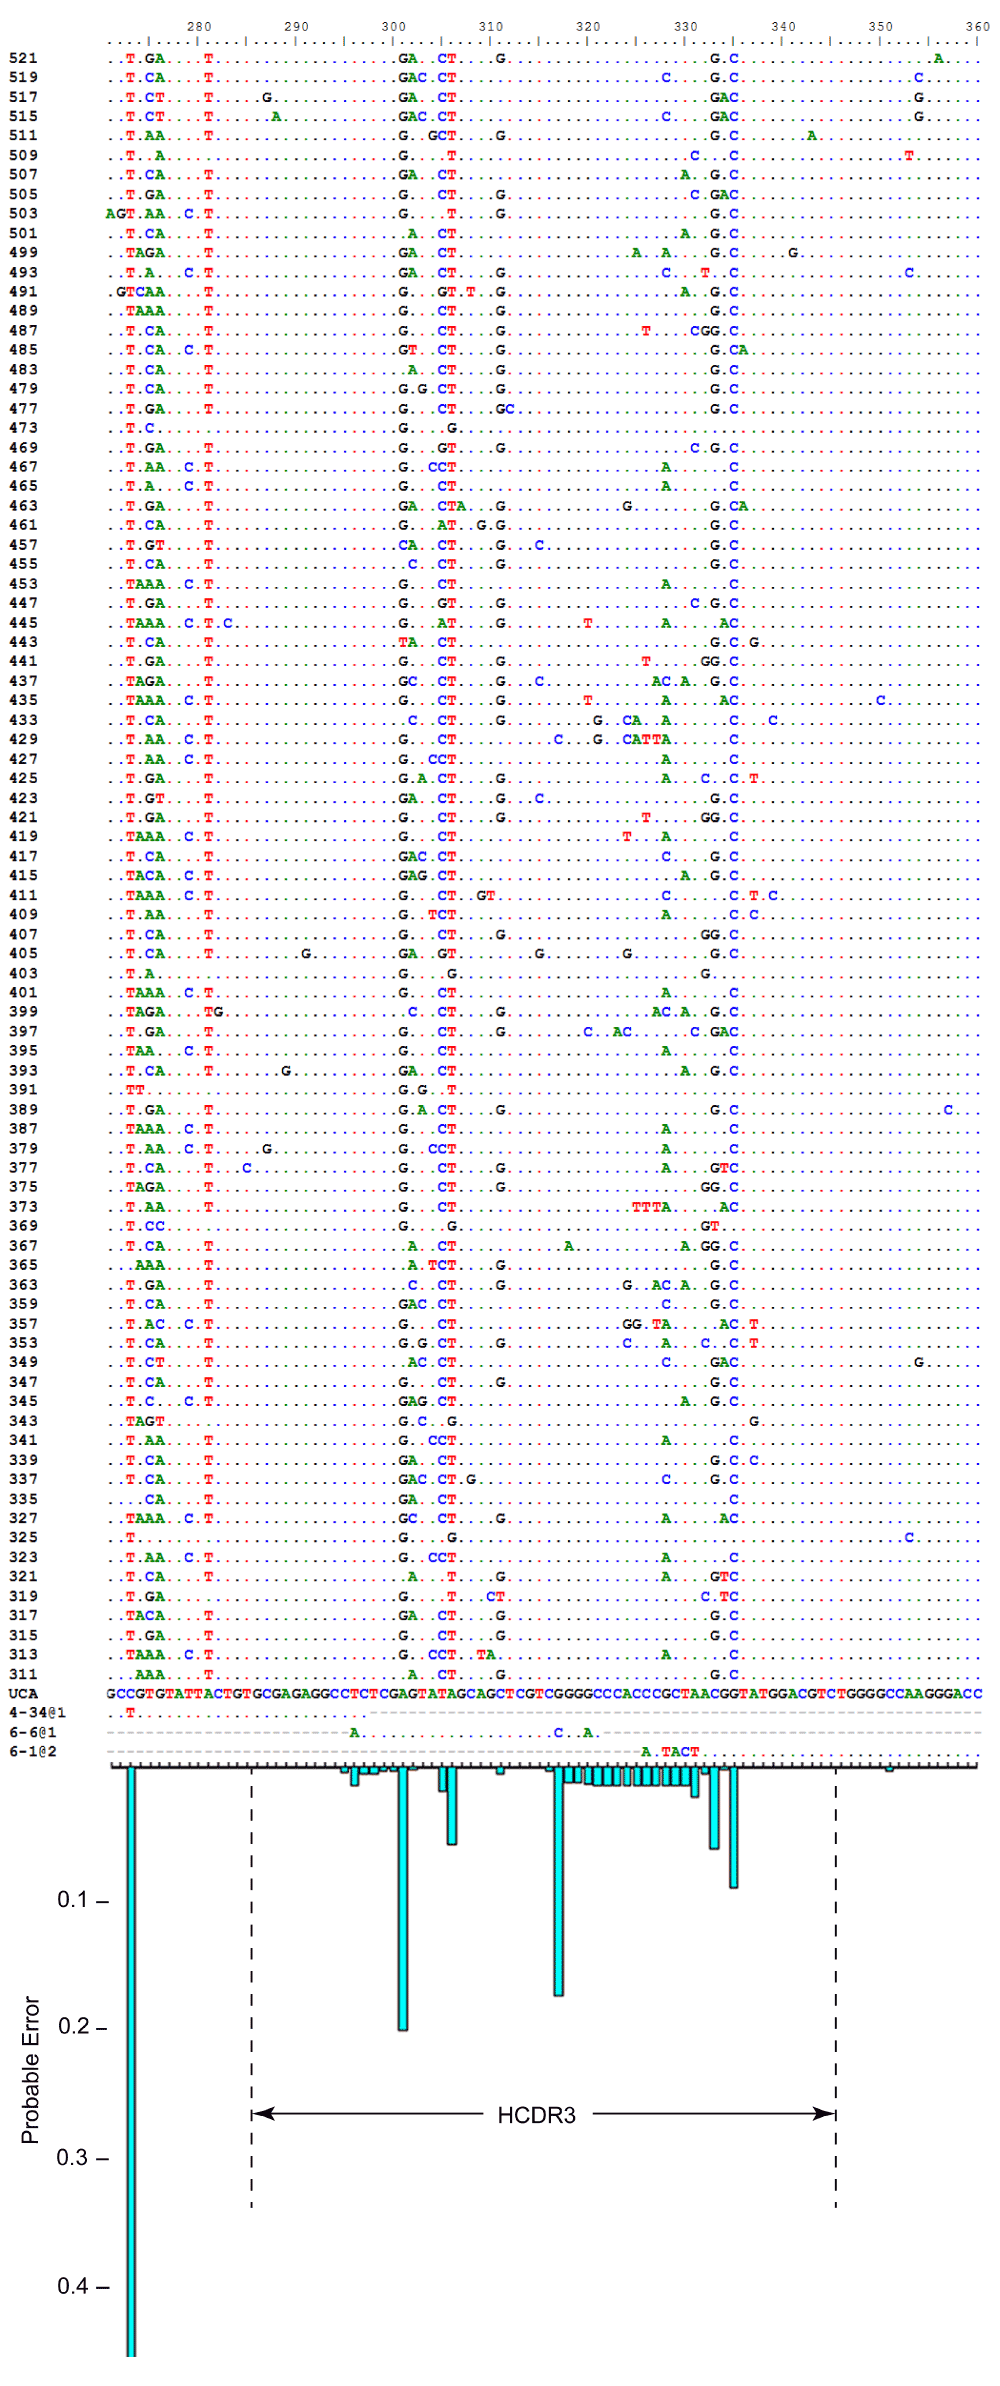
Task: Select sequence row label 391
Action: click(23, 1090)
